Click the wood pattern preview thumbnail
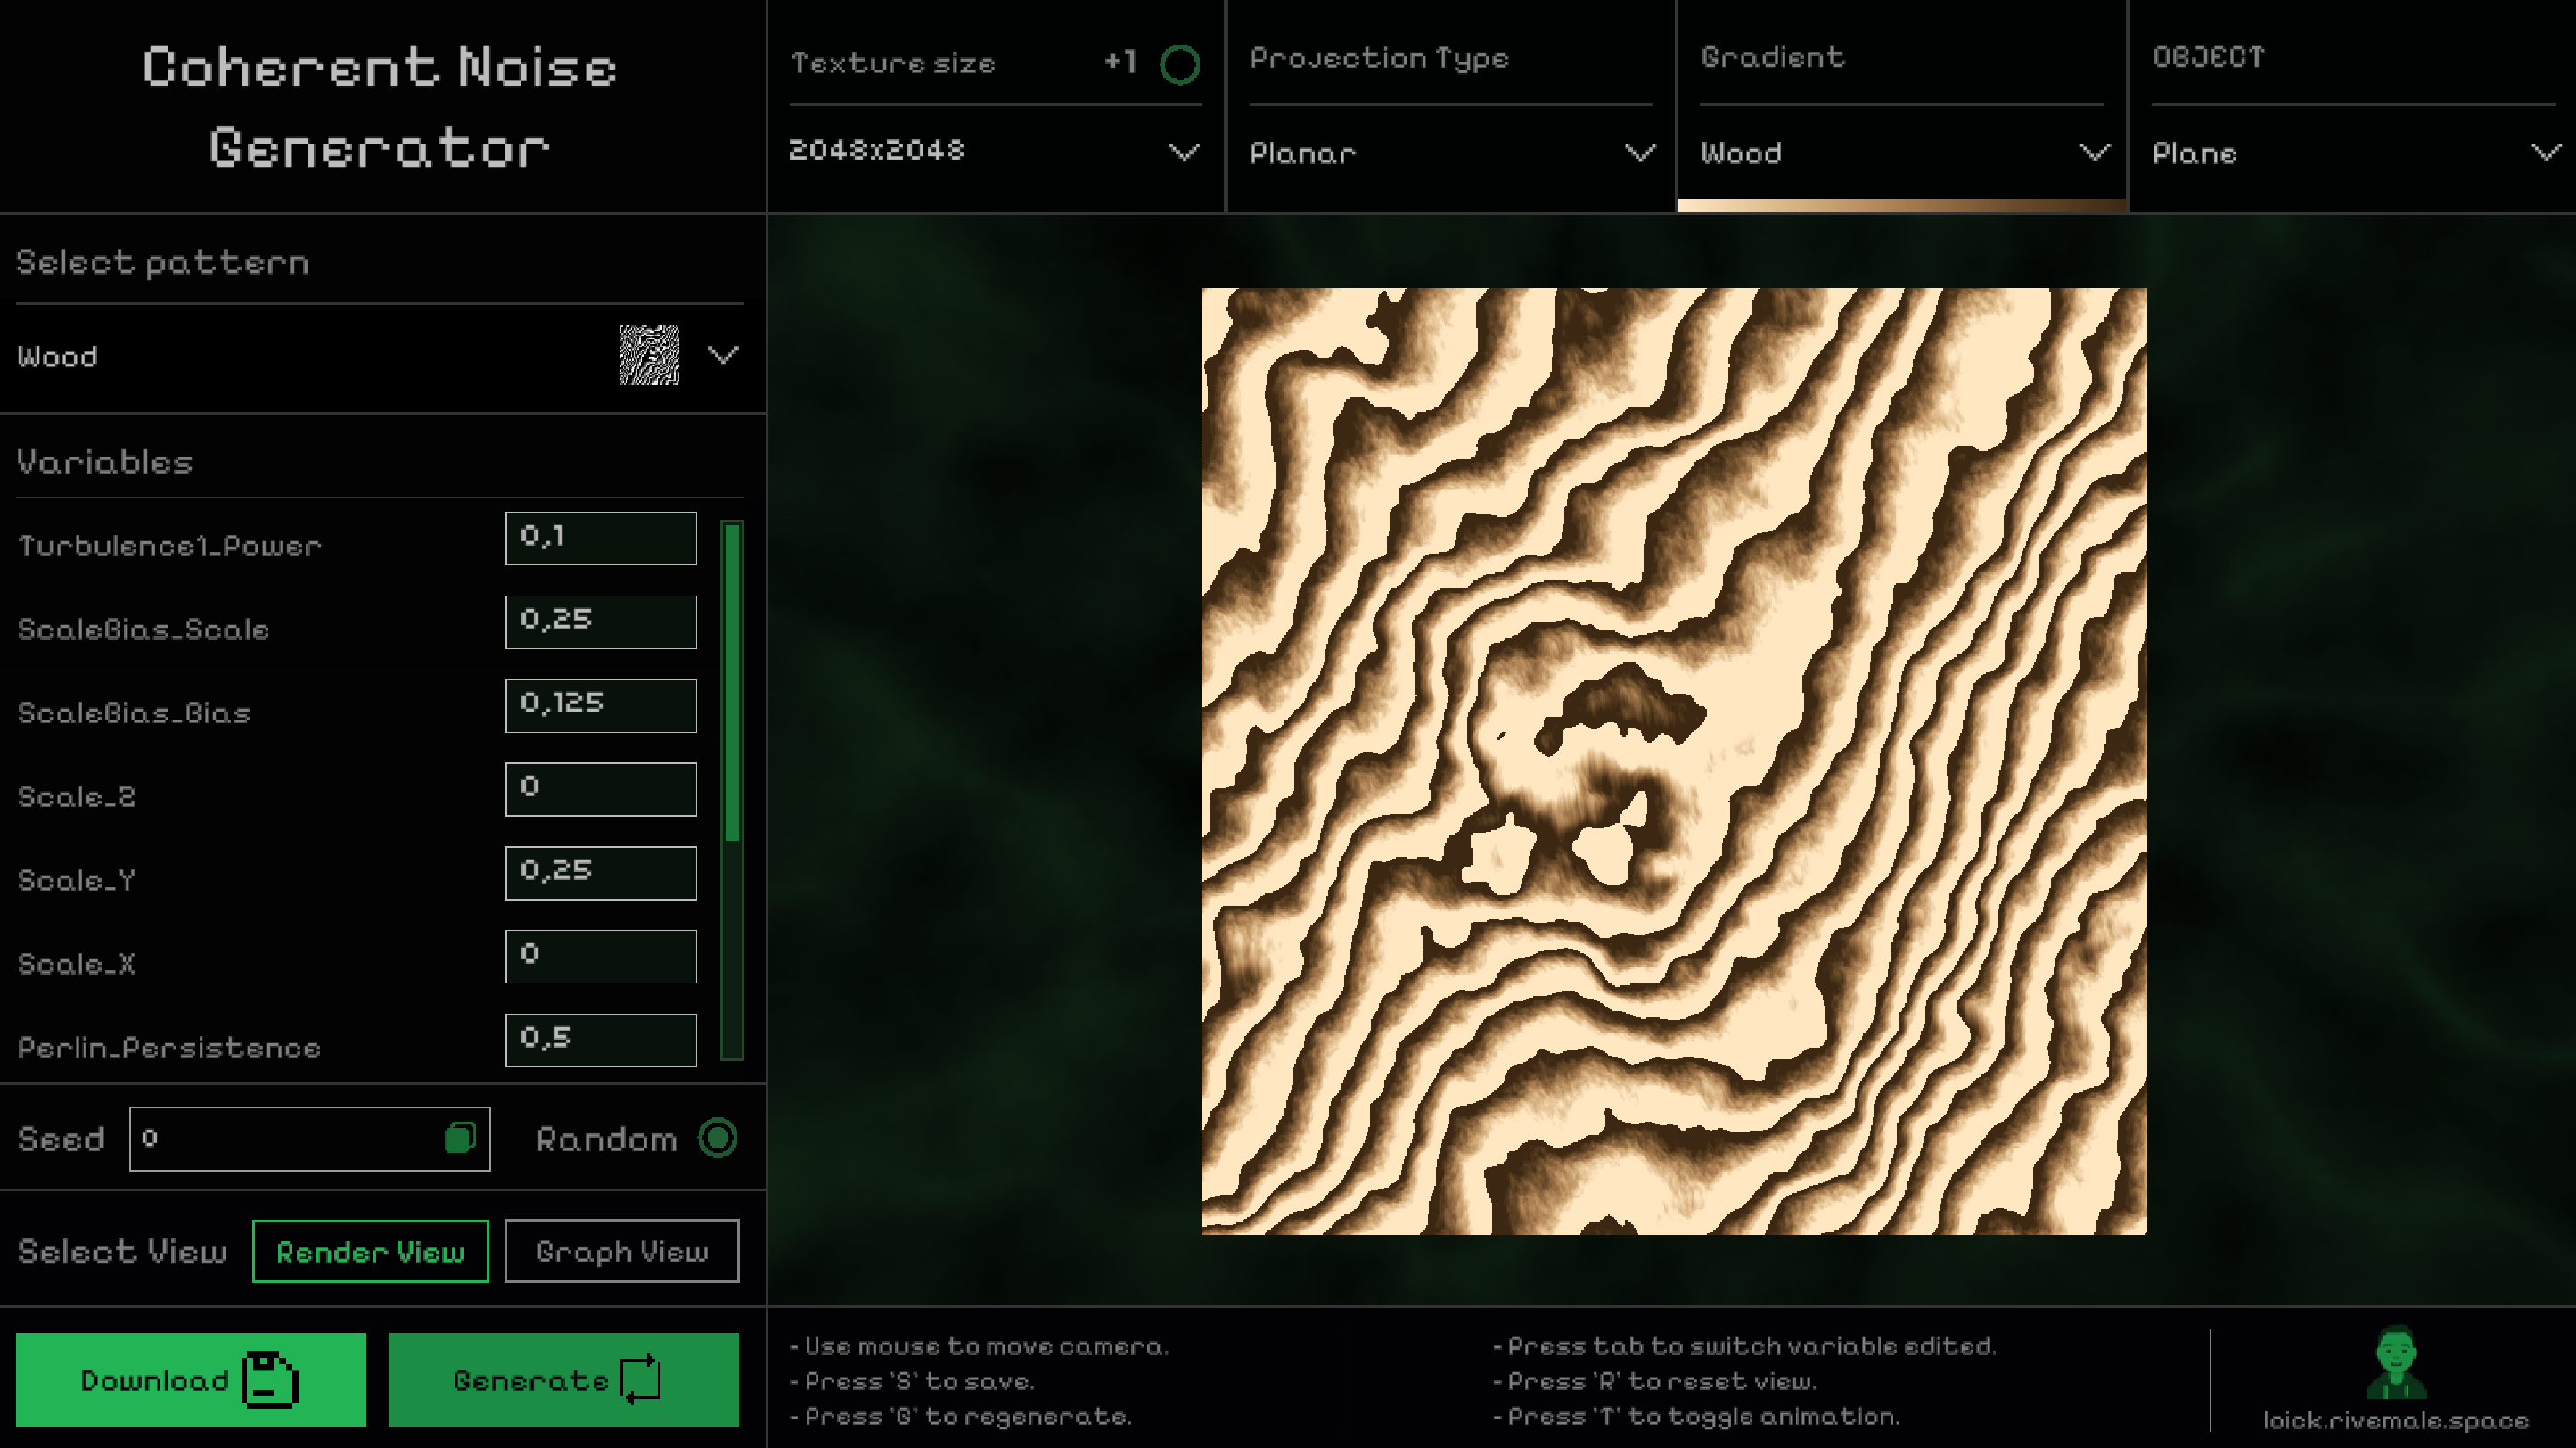This screenshot has width=2576, height=1448. click(649, 355)
